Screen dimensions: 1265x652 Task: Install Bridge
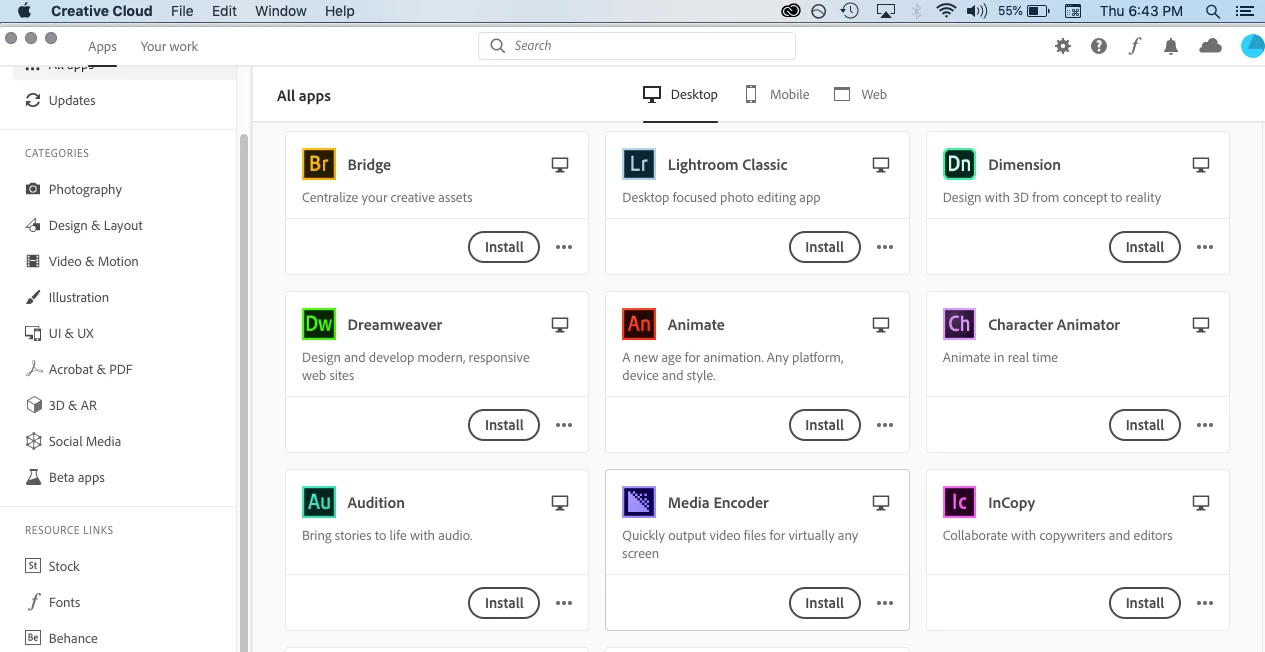tap(504, 247)
